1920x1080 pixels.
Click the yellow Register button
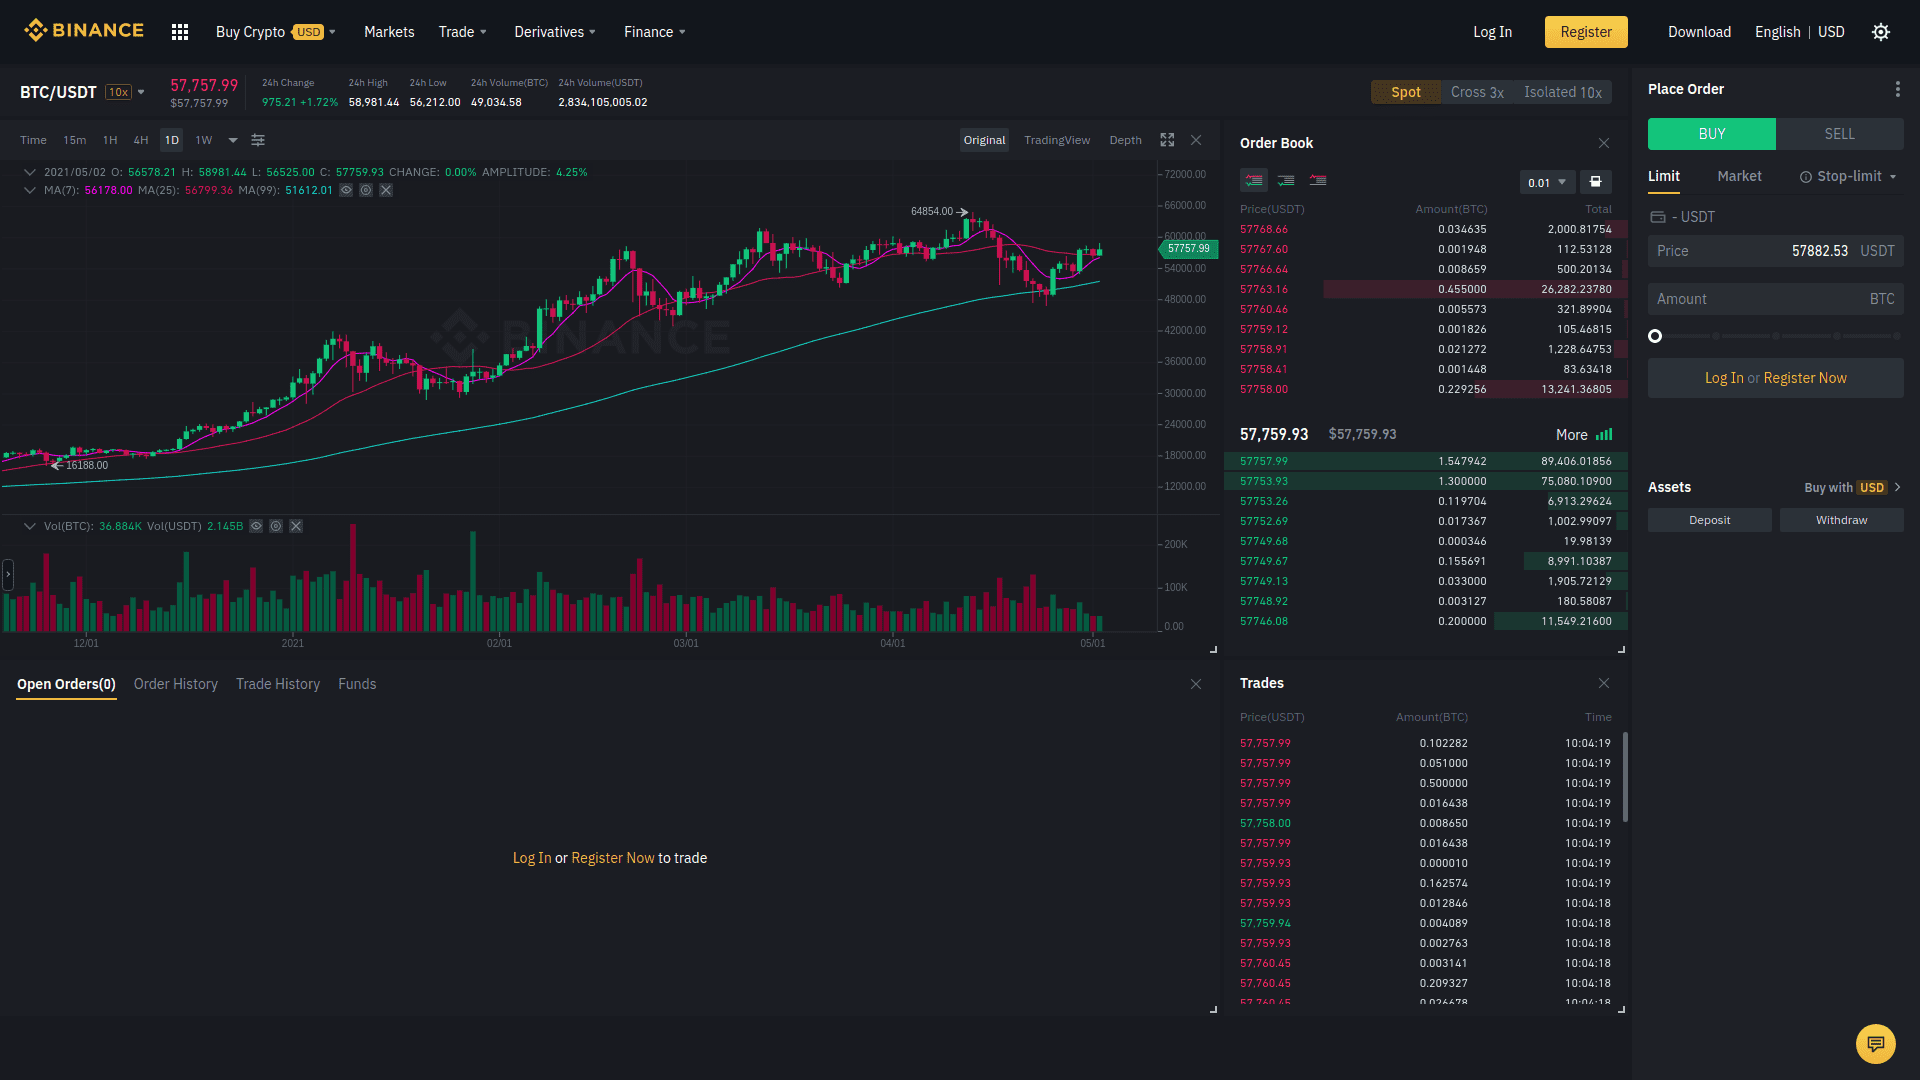pos(1586,32)
